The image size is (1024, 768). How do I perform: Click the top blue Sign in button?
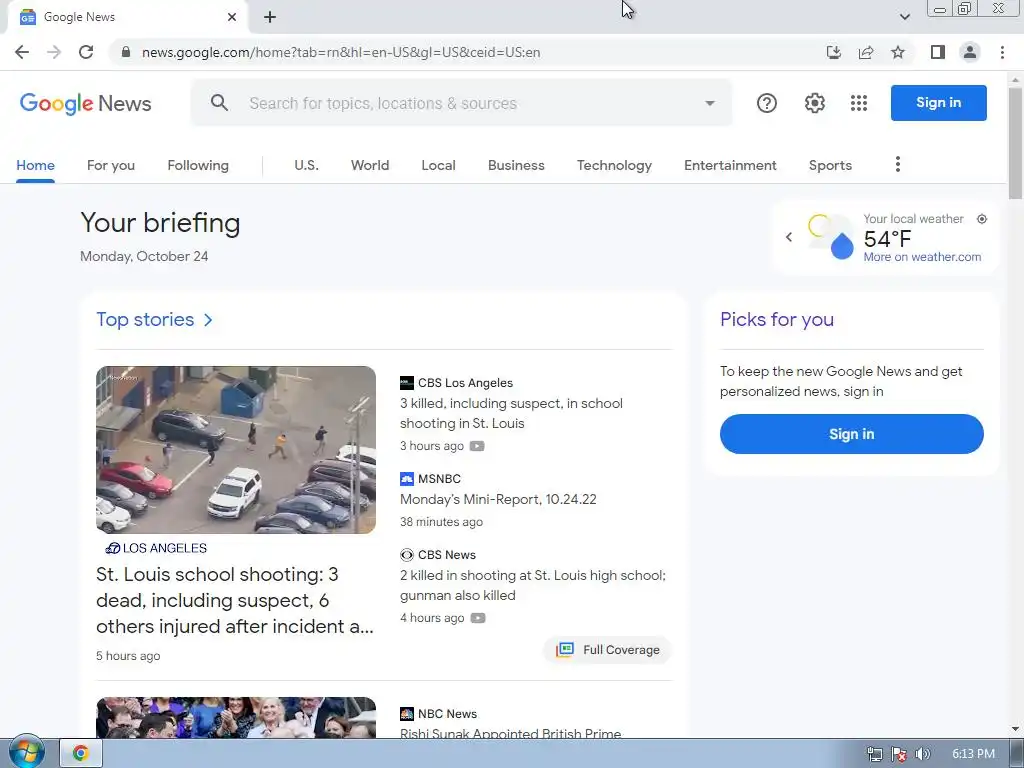(x=938, y=103)
